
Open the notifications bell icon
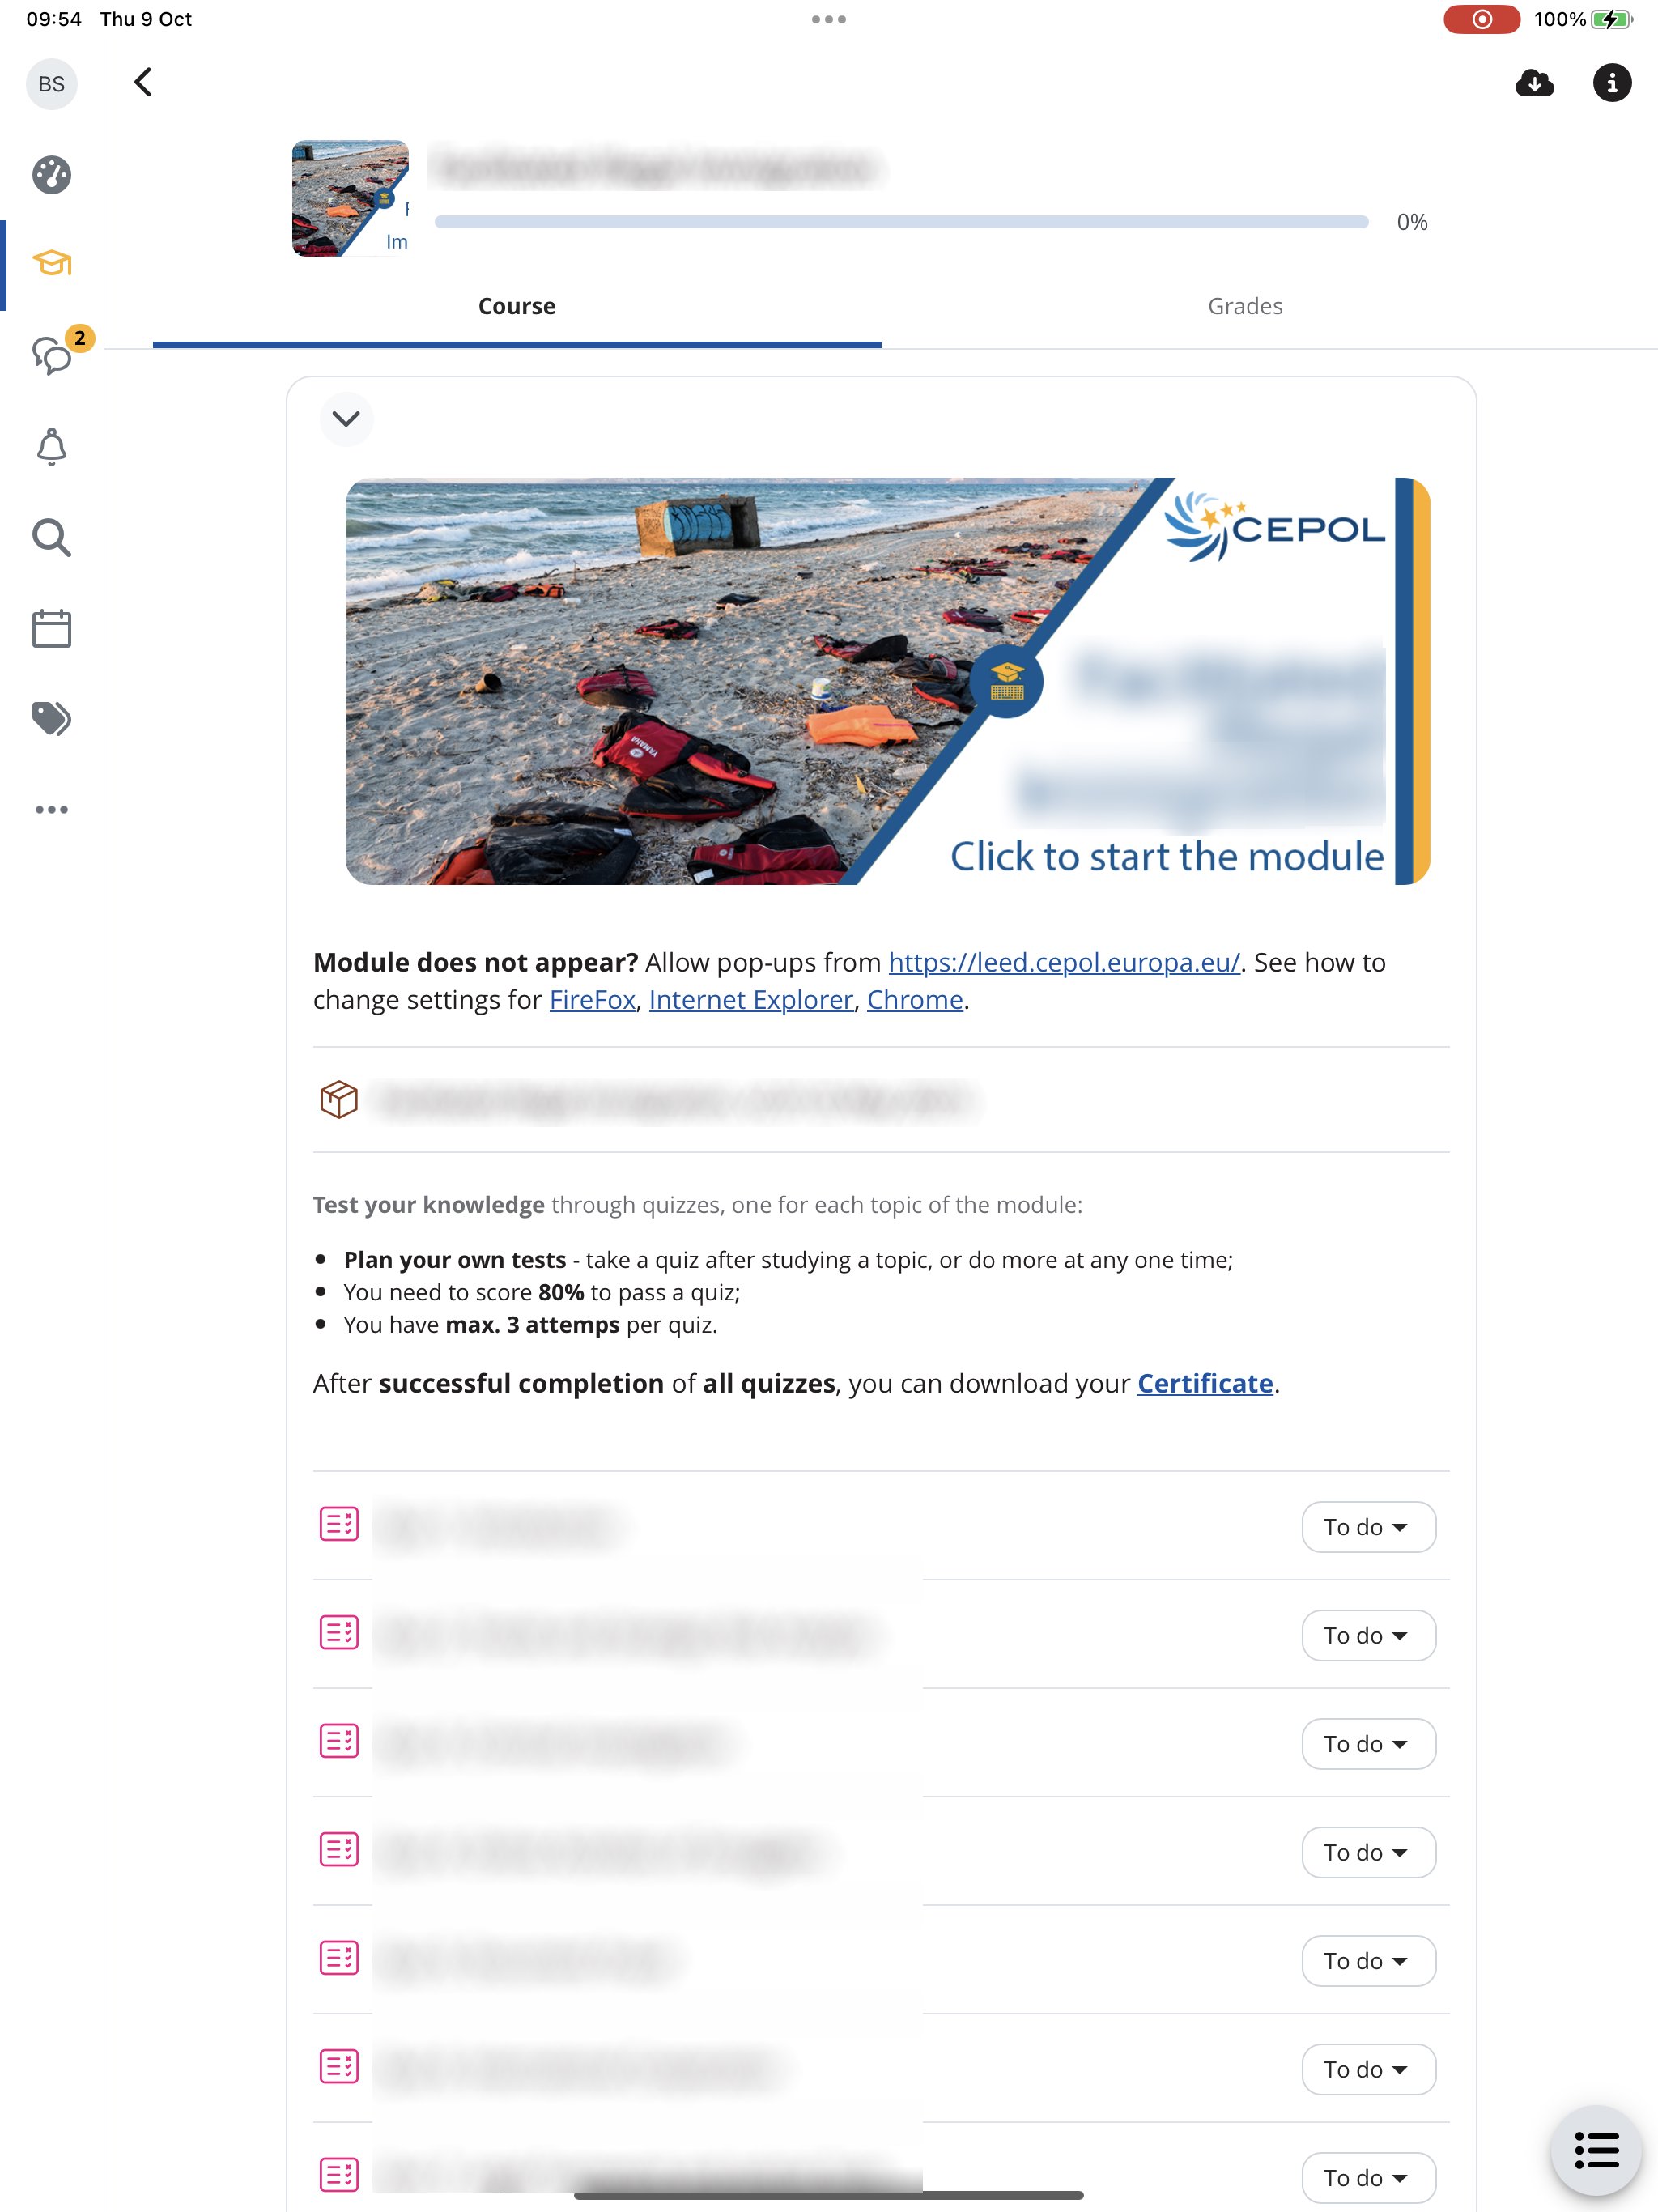click(x=51, y=447)
